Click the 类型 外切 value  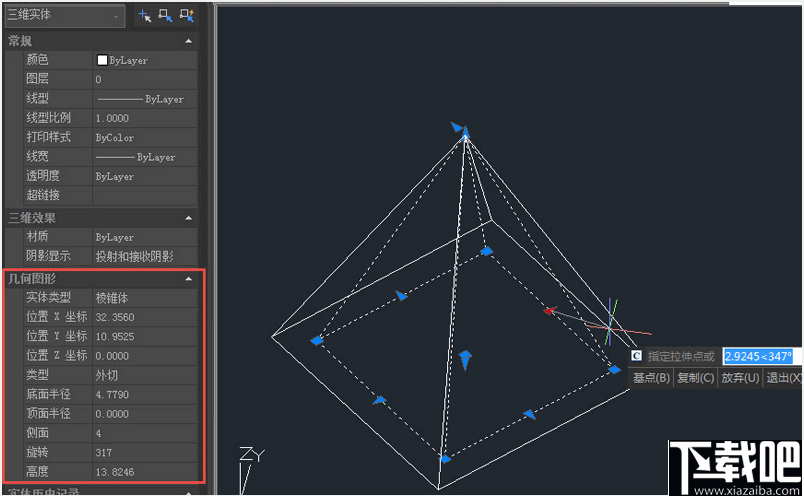[145, 375]
